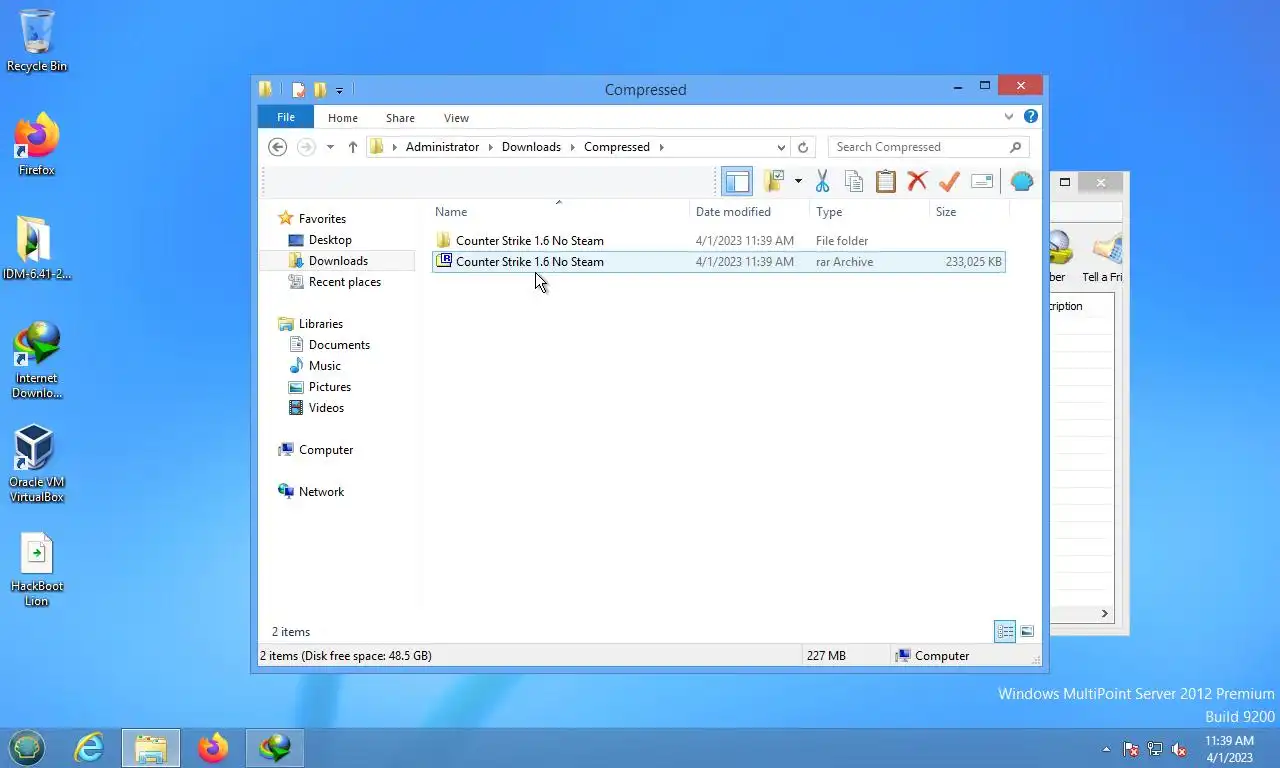Select the Counter Strike rar Archive file
This screenshot has height=768, width=1280.
(718, 262)
